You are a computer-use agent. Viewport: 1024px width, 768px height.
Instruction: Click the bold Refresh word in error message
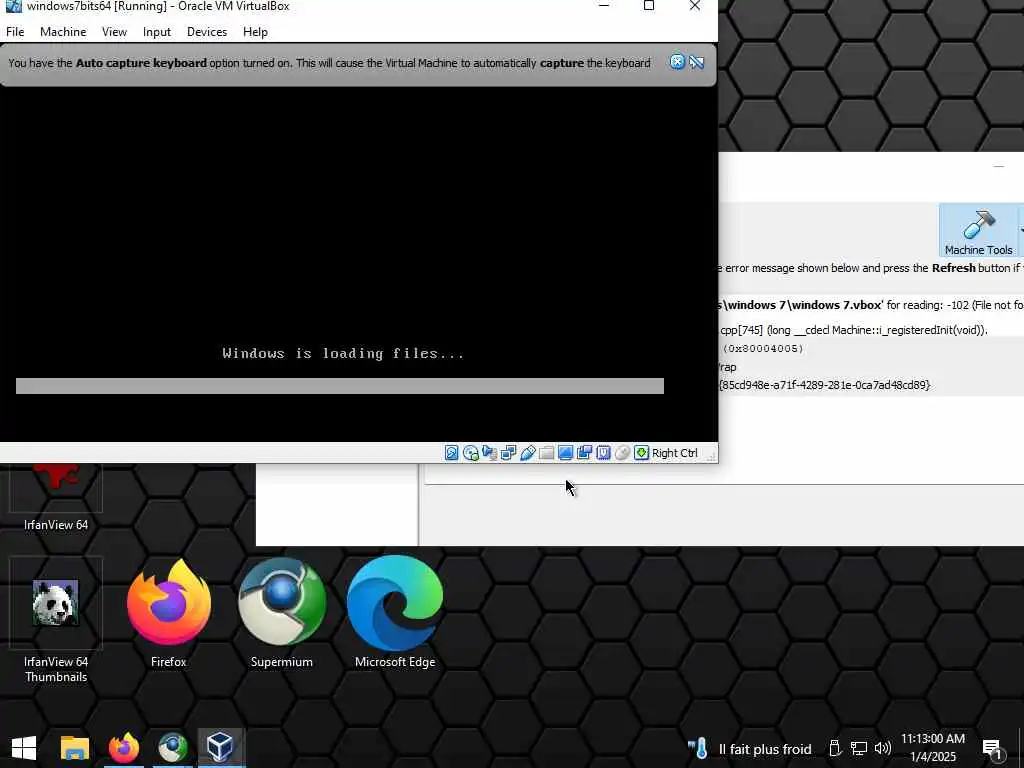[953, 268]
